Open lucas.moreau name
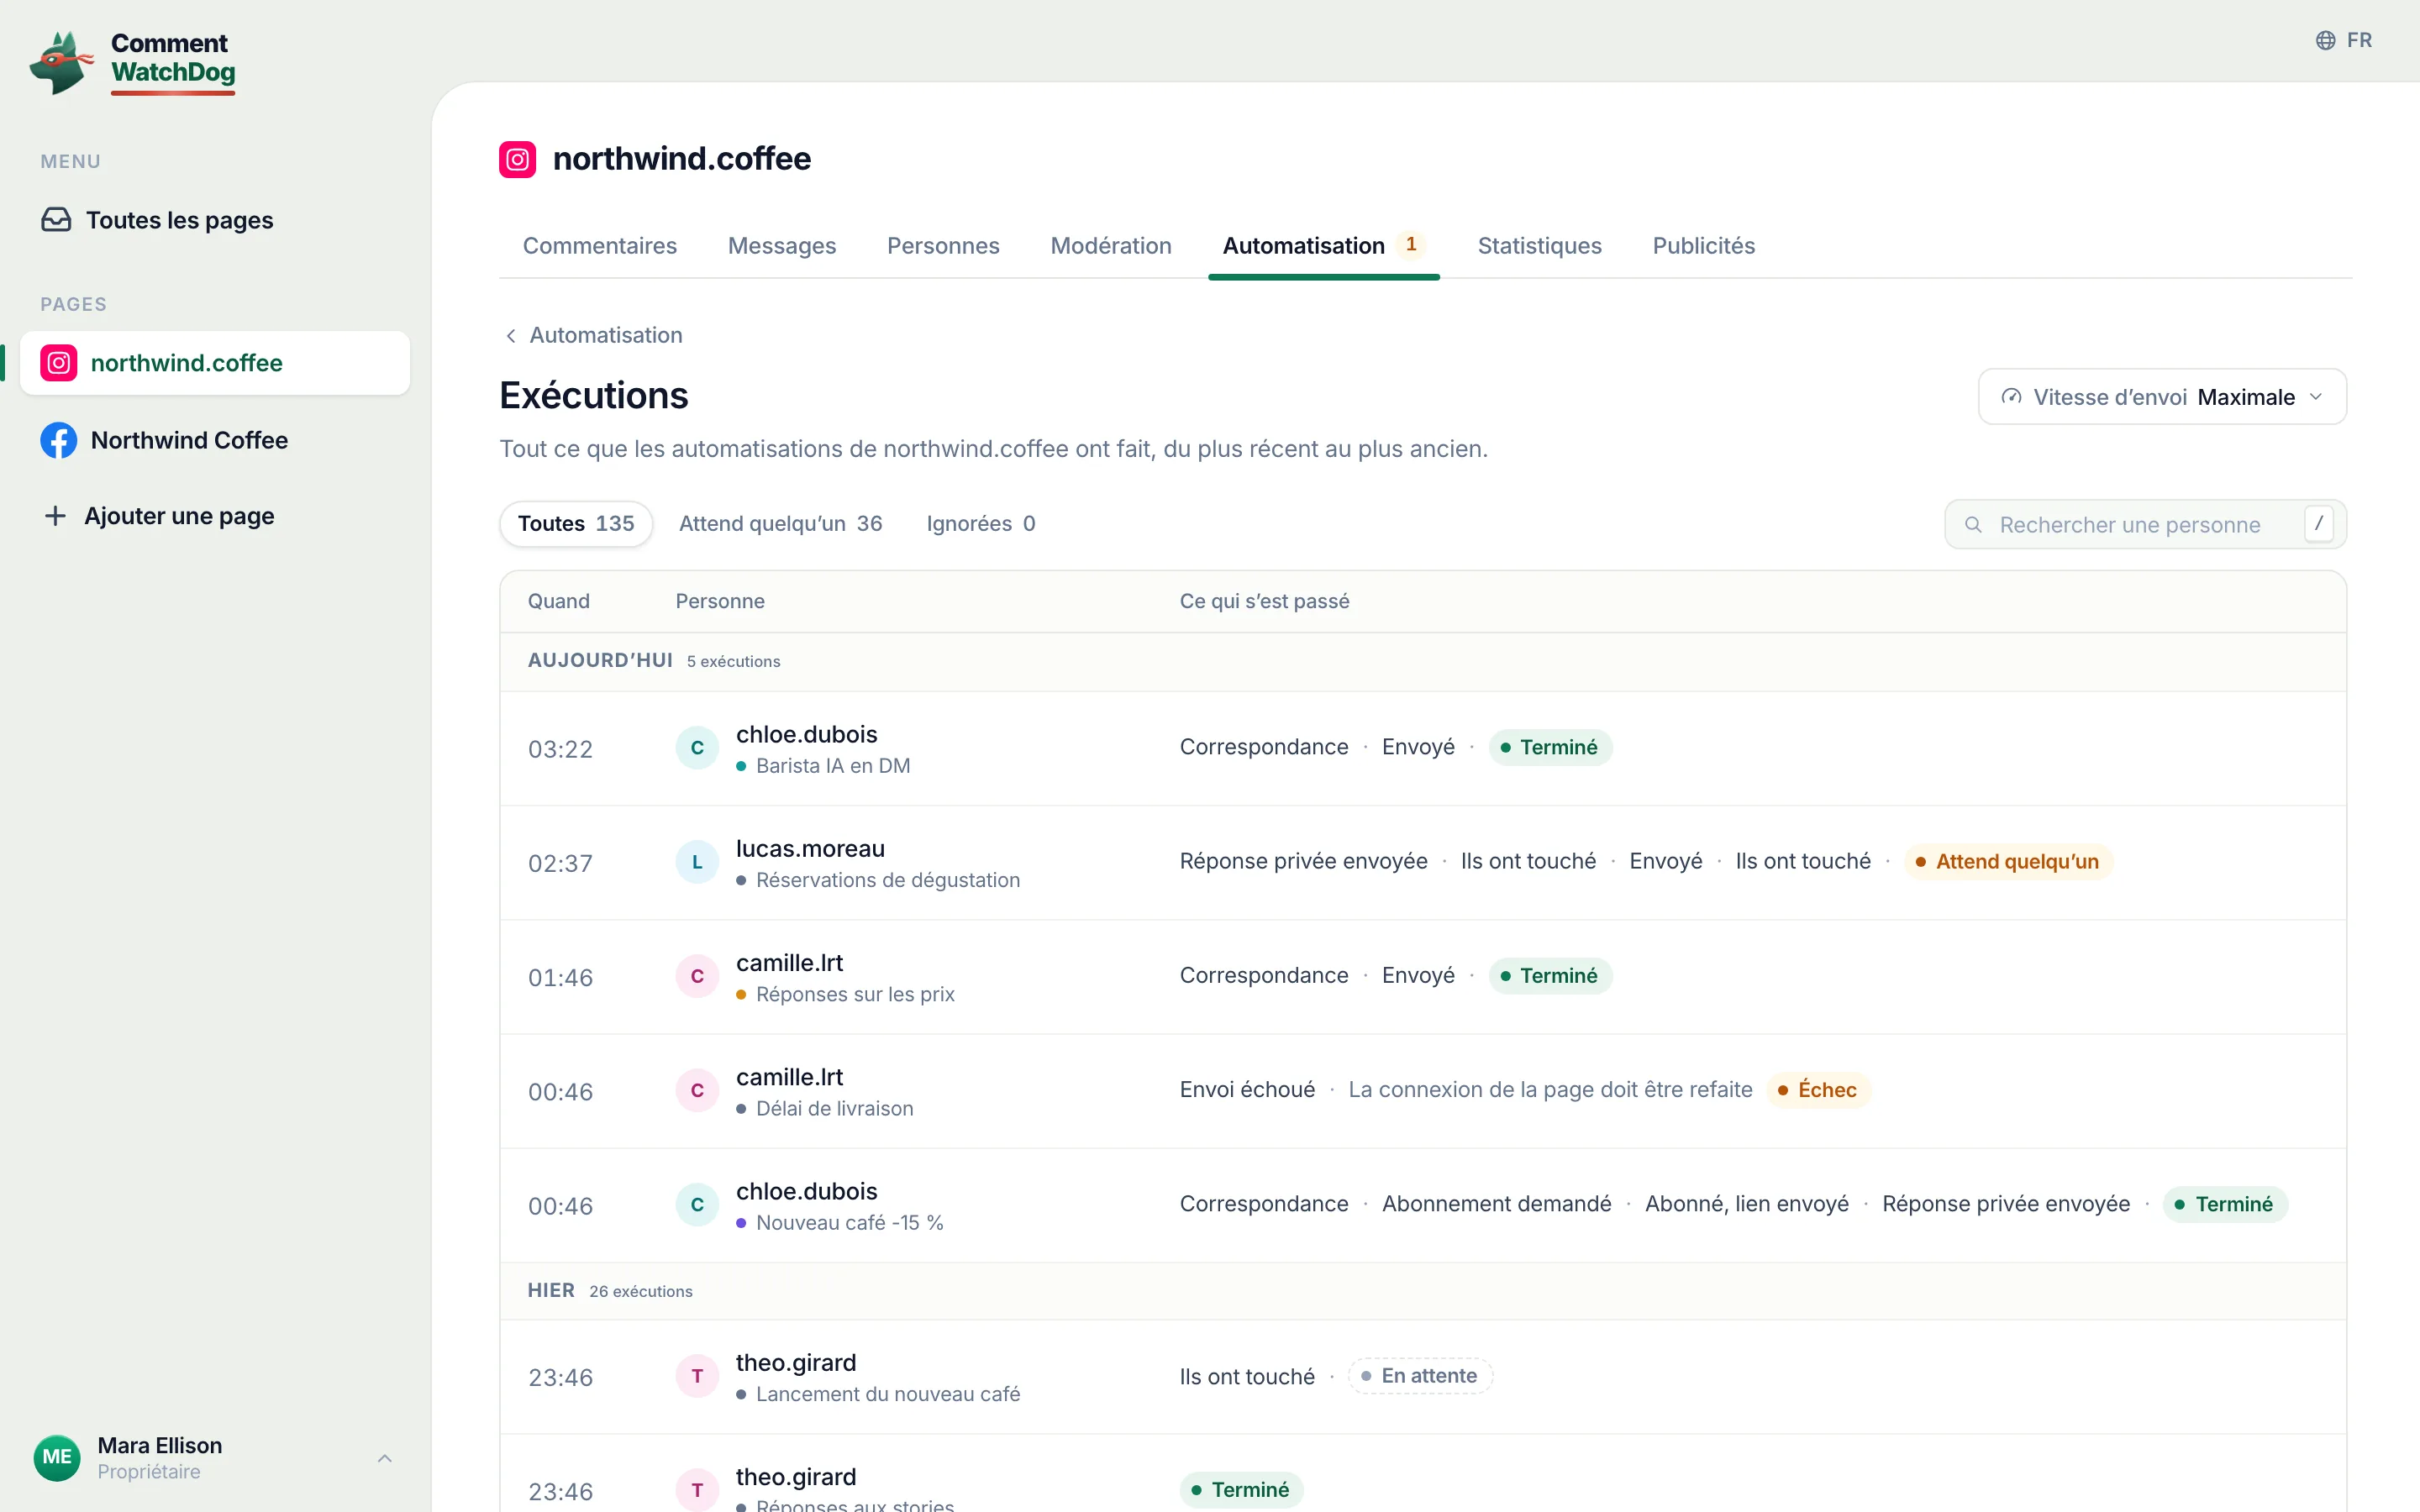The height and width of the screenshot is (1512, 2420). (810, 849)
